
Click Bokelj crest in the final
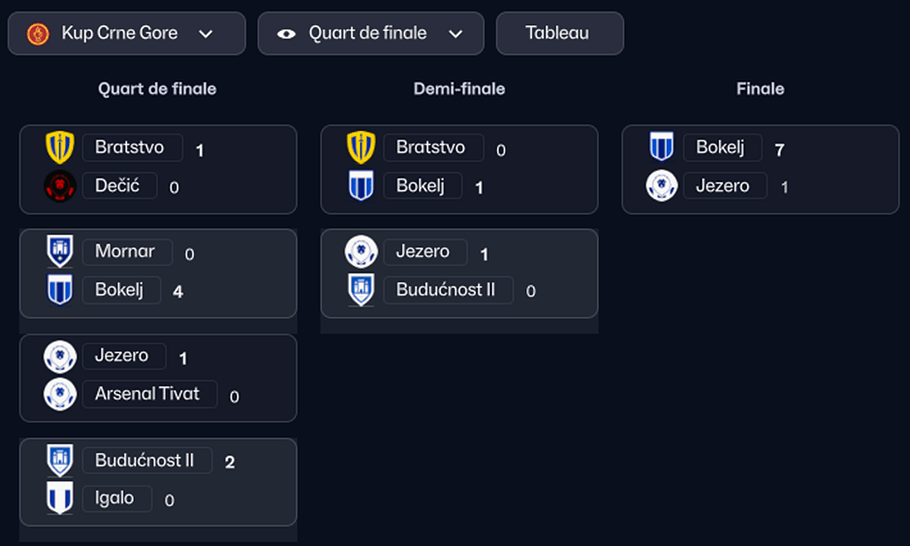tap(662, 147)
